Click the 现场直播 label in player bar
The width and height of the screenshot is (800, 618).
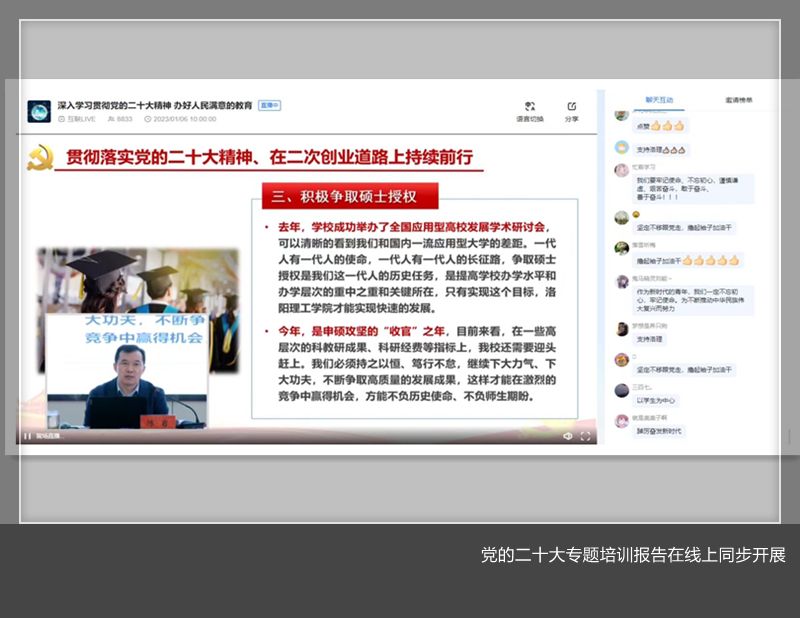tap(48, 436)
